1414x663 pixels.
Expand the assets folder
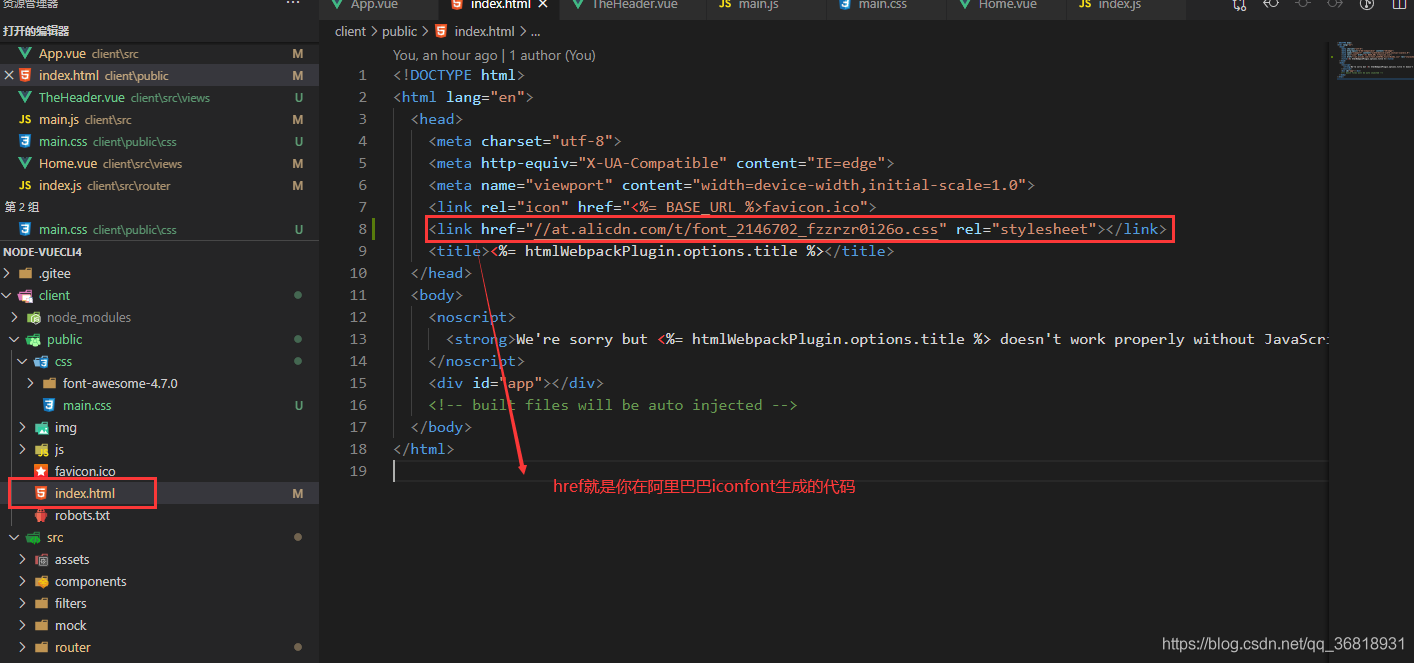(160, 559)
